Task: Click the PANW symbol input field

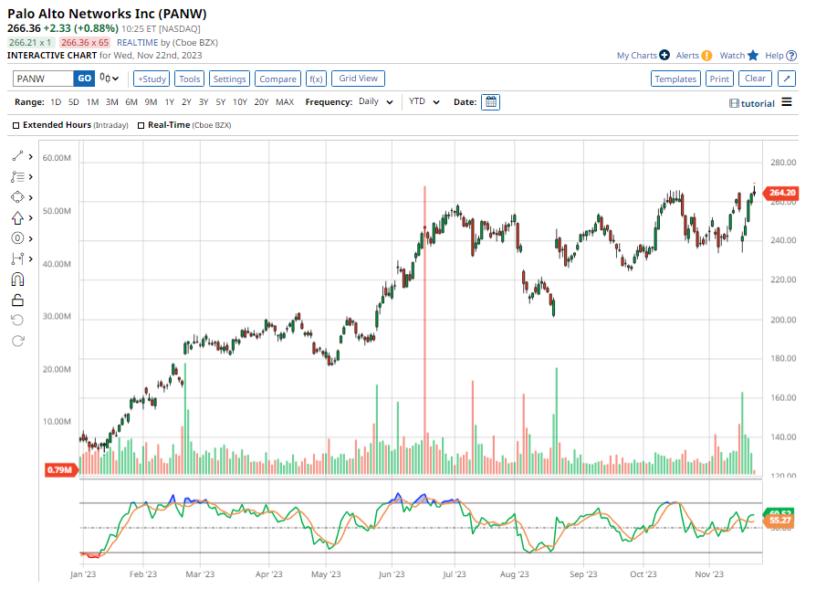Action: (43, 79)
